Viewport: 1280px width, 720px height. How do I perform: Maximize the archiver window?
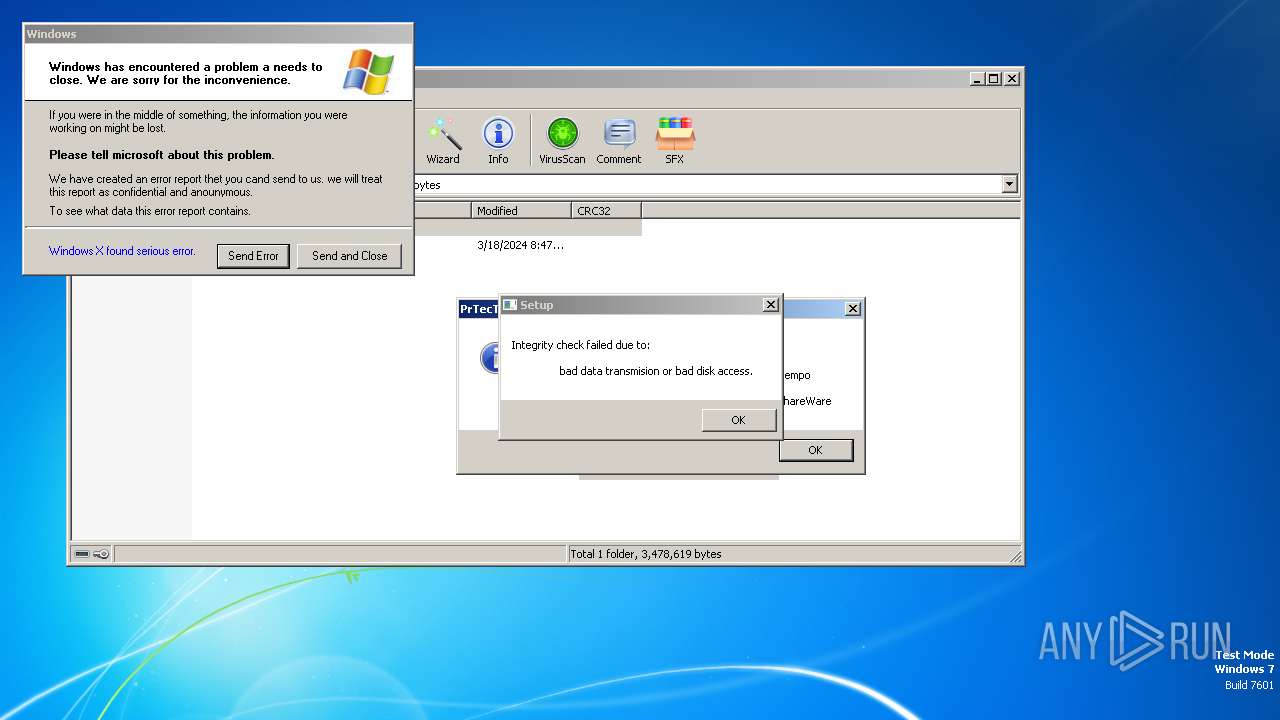click(x=993, y=78)
